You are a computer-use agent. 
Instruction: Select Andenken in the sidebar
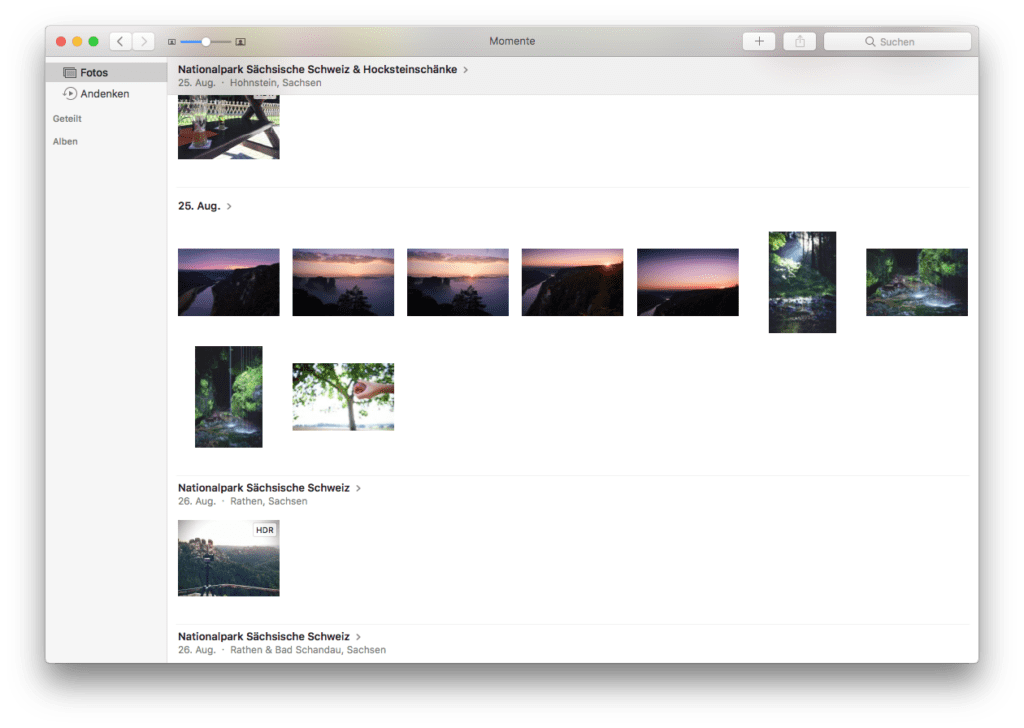[106, 93]
